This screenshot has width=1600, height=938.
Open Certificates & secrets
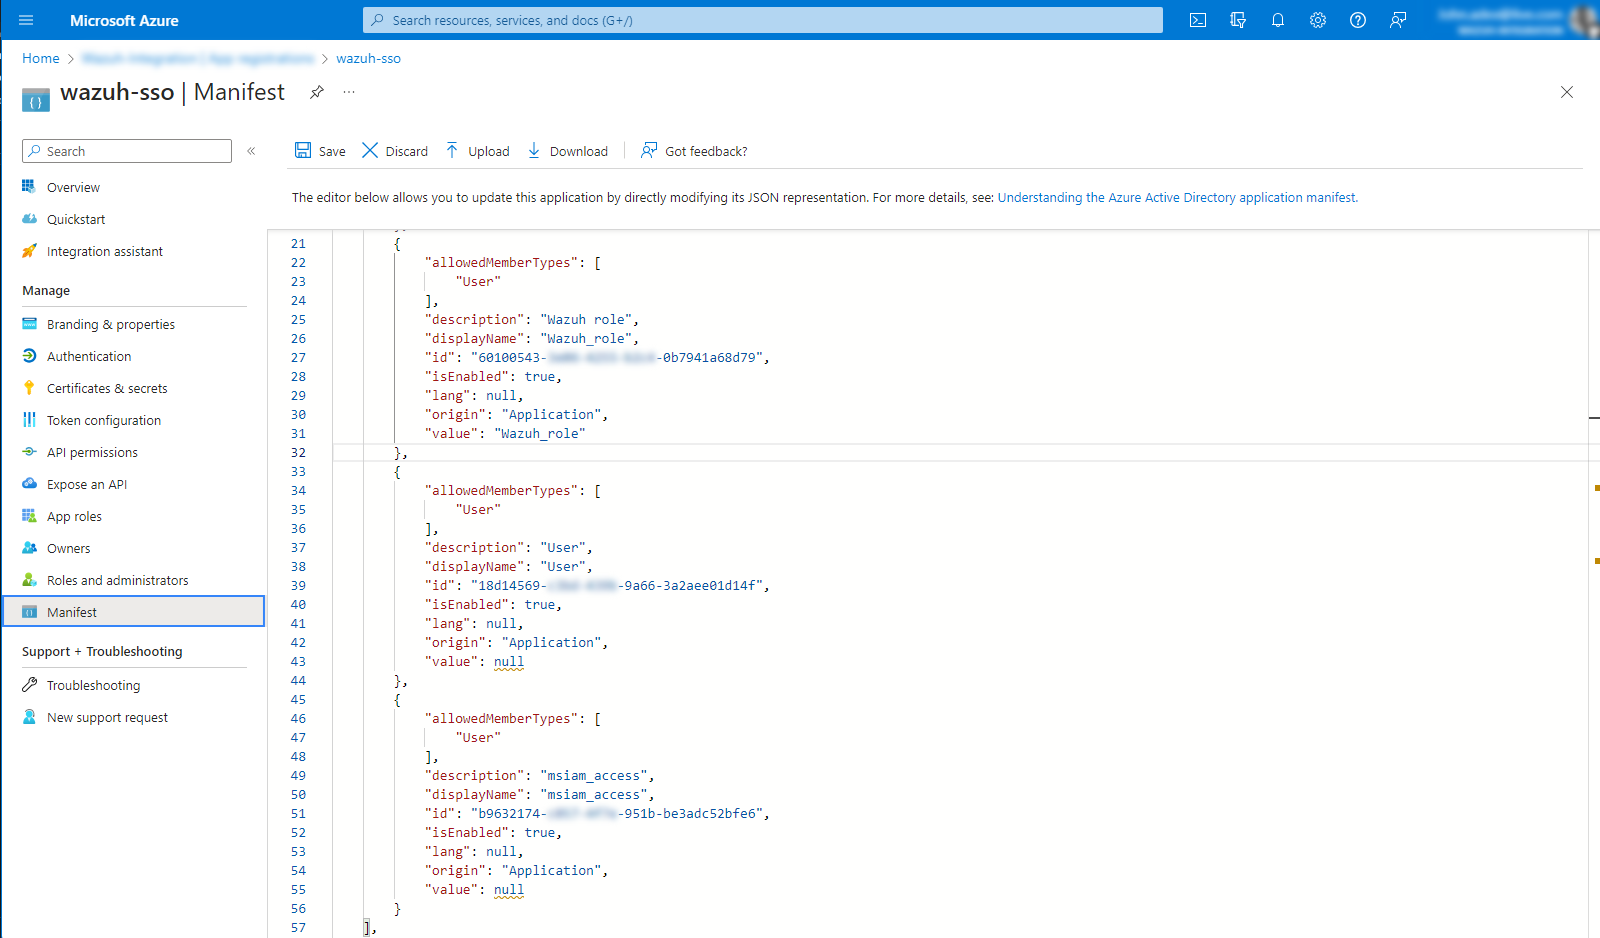pyautogui.click(x=107, y=388)
